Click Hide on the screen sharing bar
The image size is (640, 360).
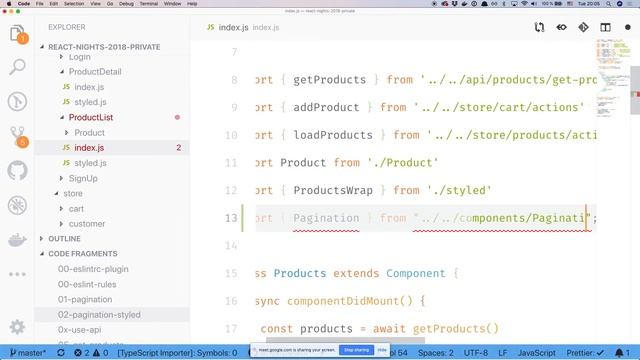(382, 350)
